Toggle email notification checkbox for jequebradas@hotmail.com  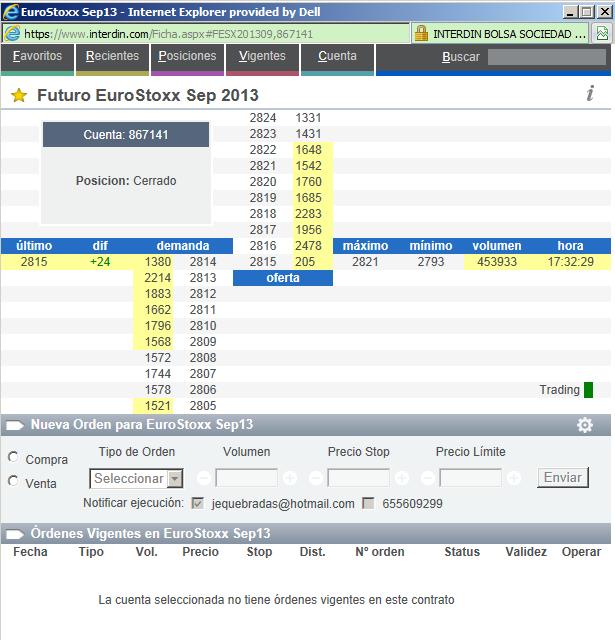tap(198, 503)
